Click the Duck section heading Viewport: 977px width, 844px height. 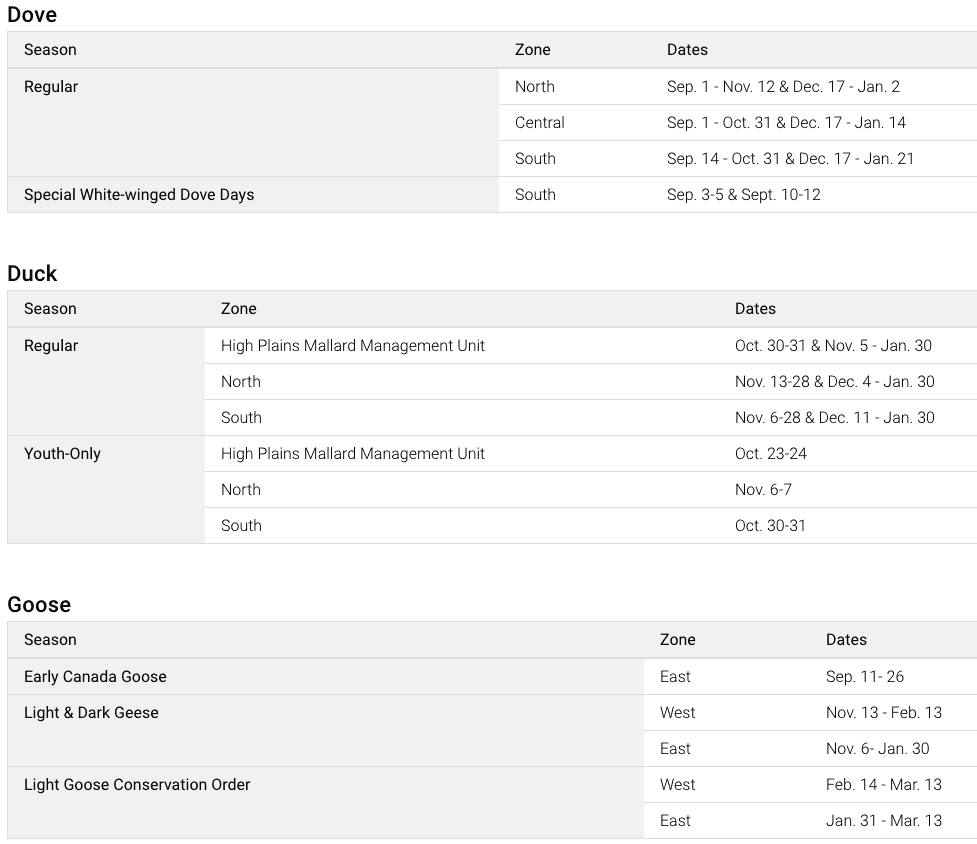pos(32,274)
